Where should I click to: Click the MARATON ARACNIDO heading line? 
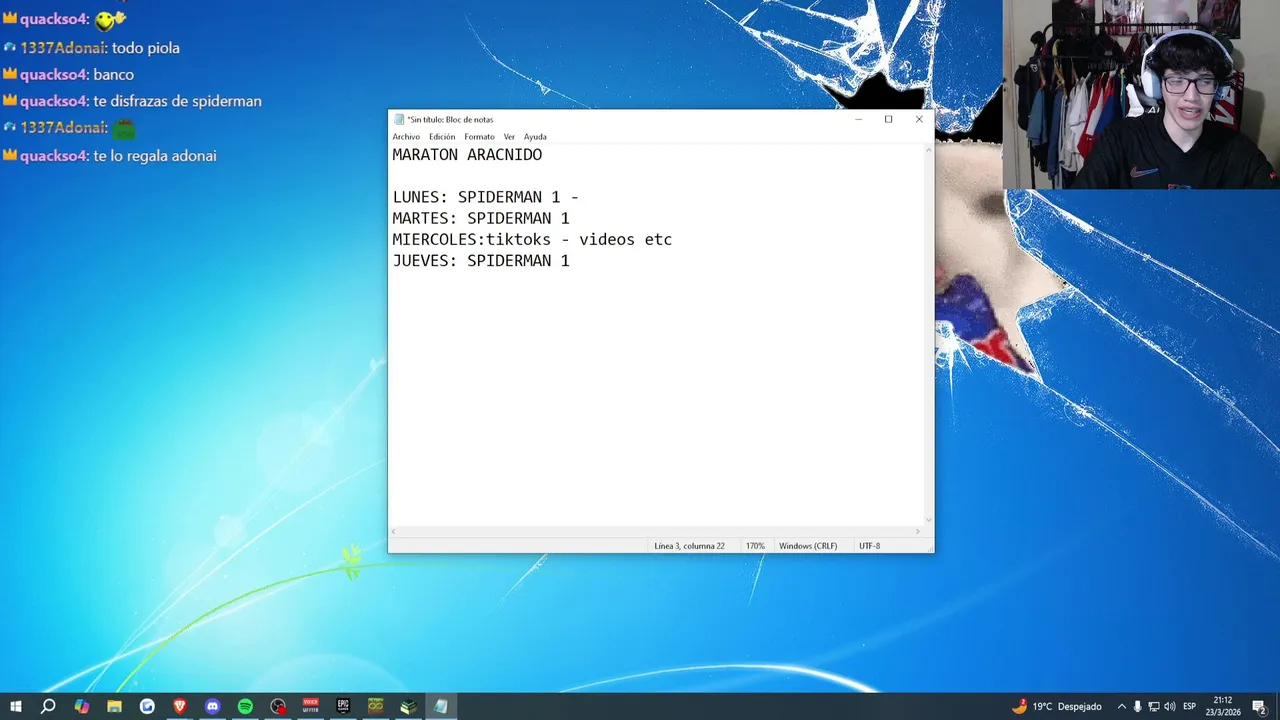[467, 155]
